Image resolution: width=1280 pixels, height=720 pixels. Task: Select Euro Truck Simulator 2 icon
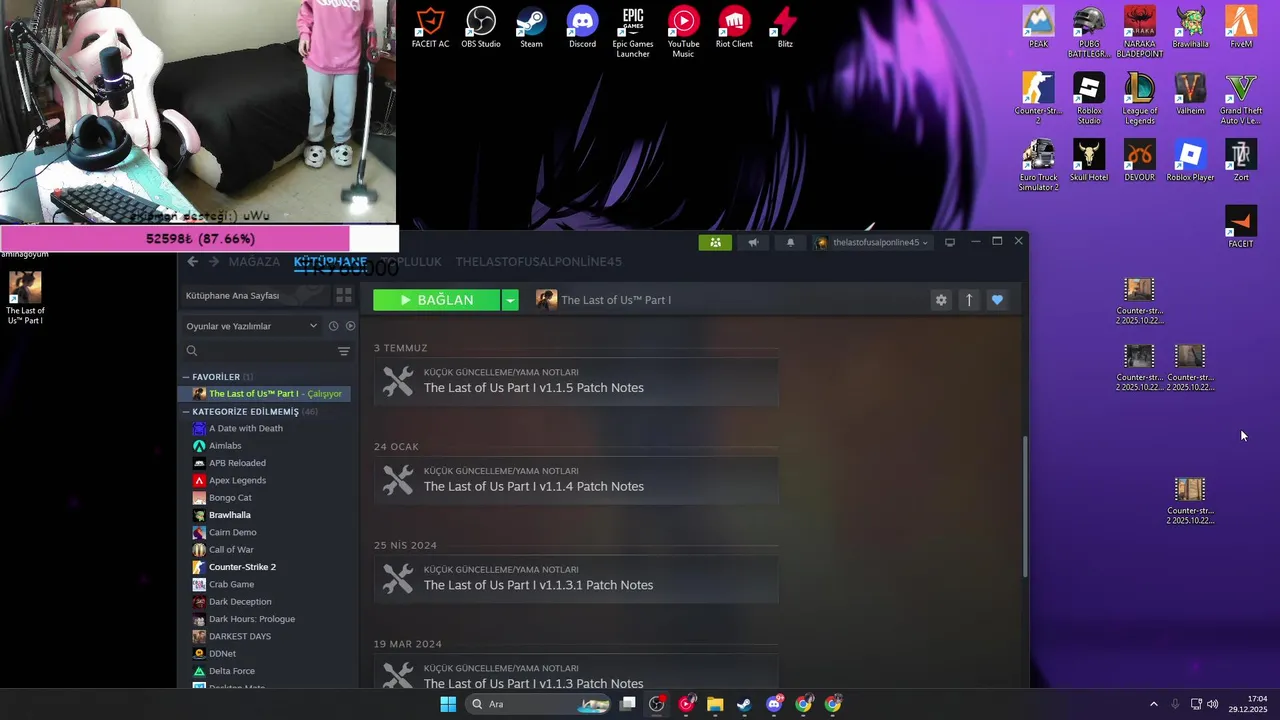click(1038, 165)
